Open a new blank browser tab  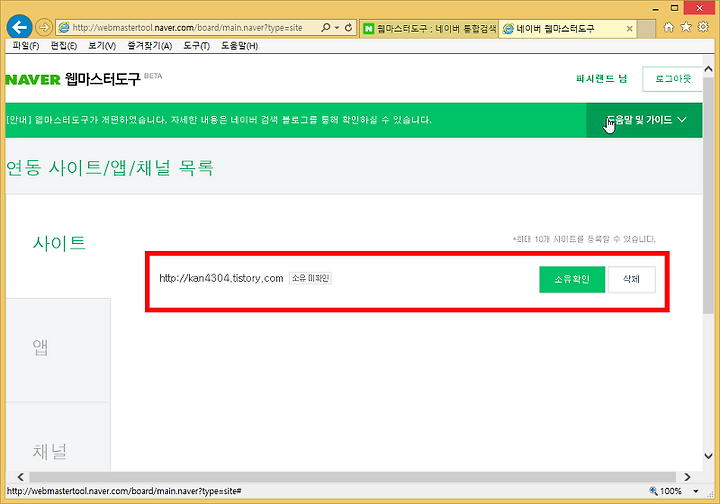click(x=646, y=29)
